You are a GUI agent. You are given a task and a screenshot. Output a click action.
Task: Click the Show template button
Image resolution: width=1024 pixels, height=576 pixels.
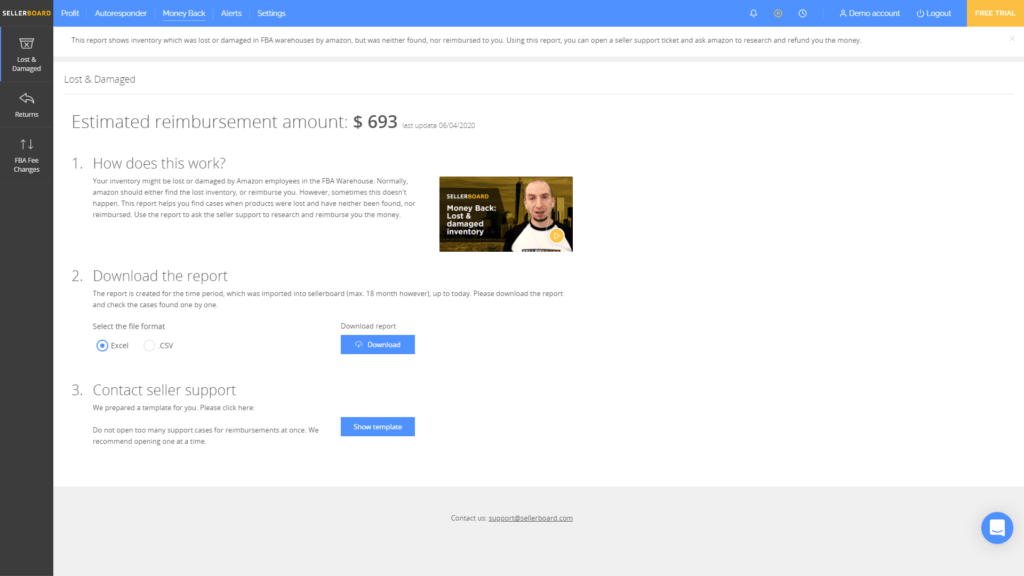[377, 427]
